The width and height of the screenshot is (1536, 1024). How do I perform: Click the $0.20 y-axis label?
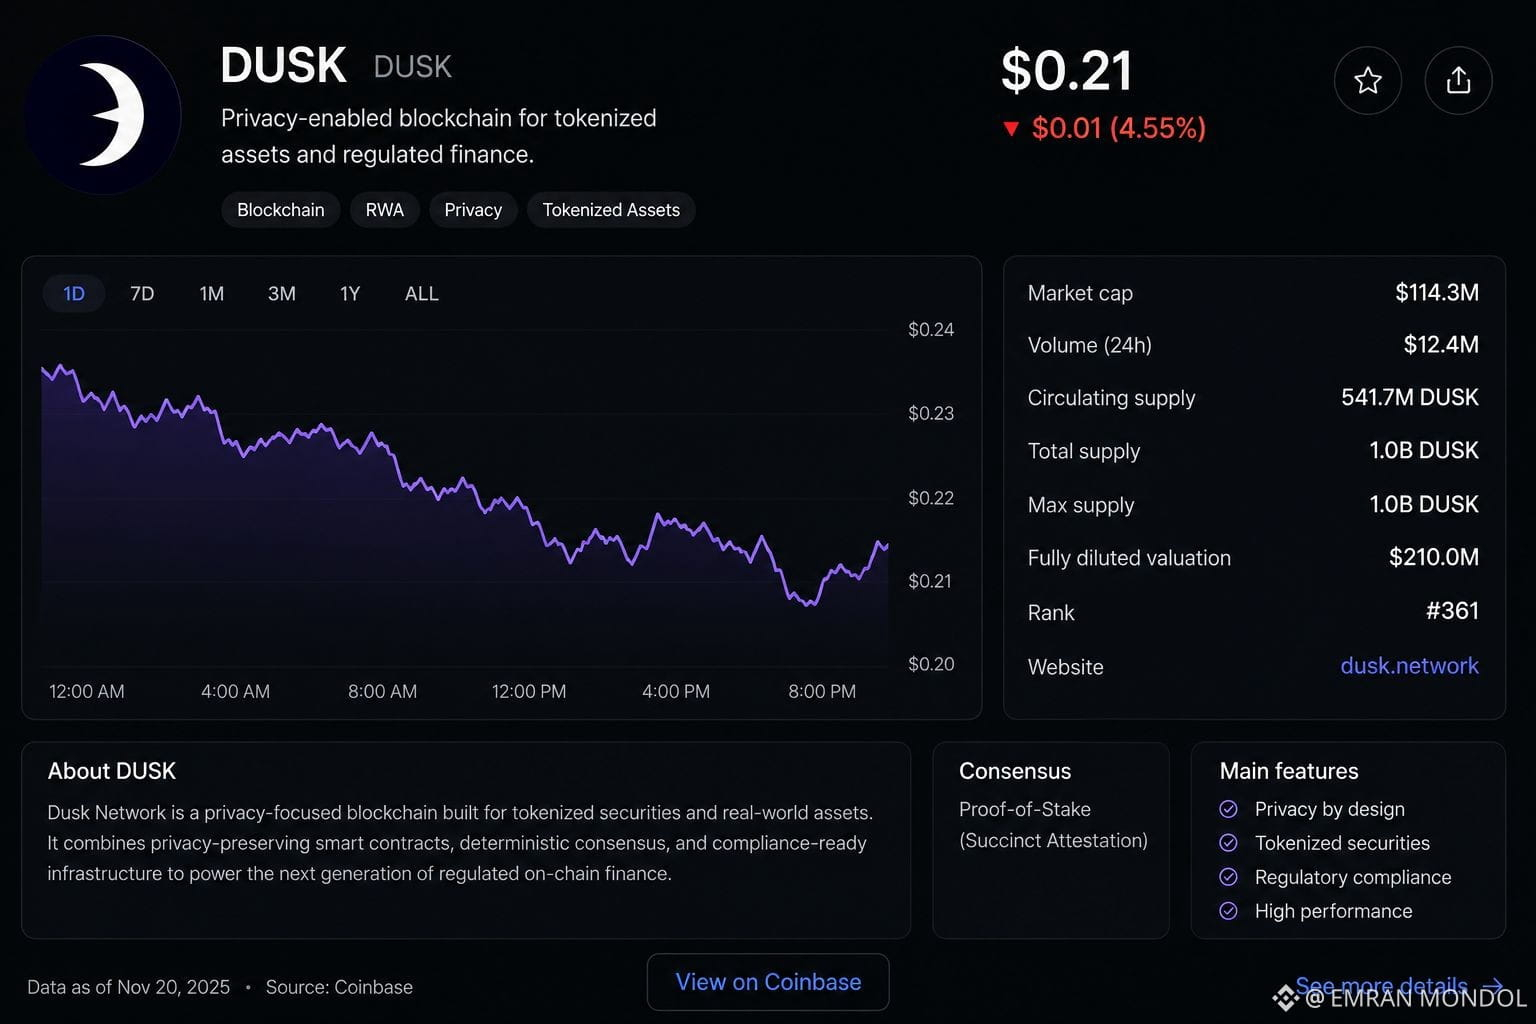931,664
